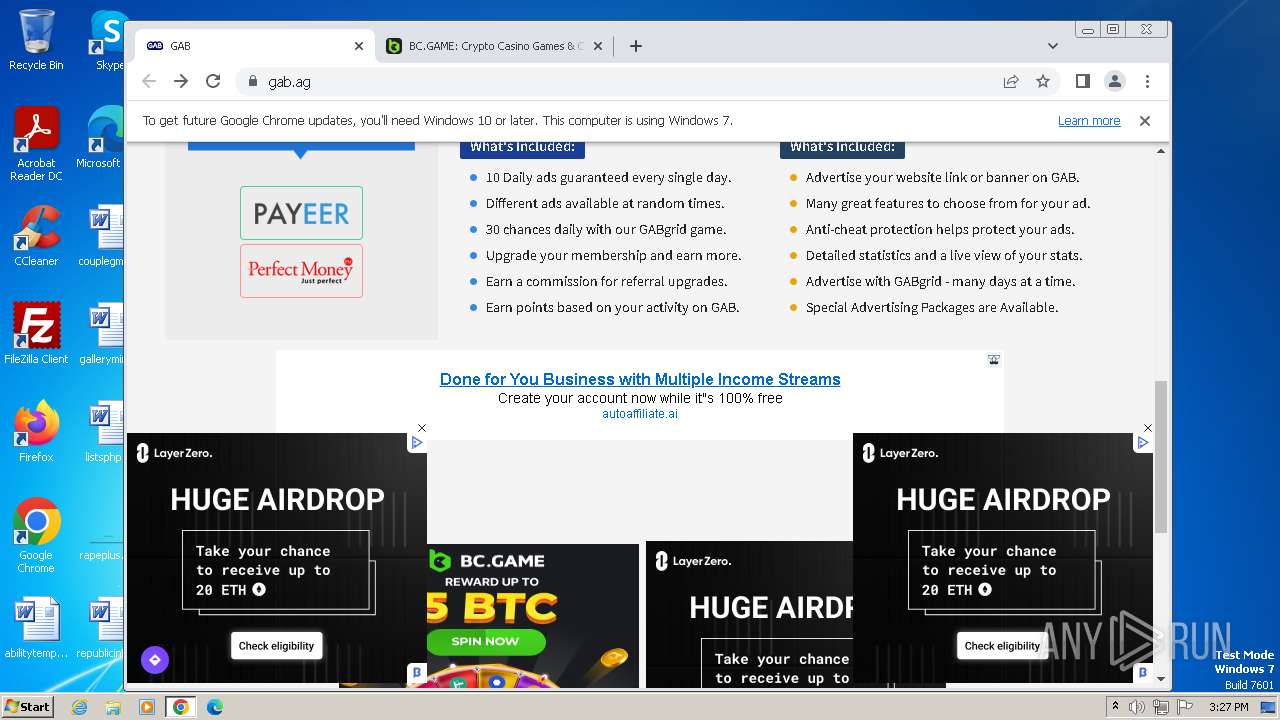This screenshot has width=1280, height=720.
Task: Click the SPIN NOW button
Action: [485, 641]
